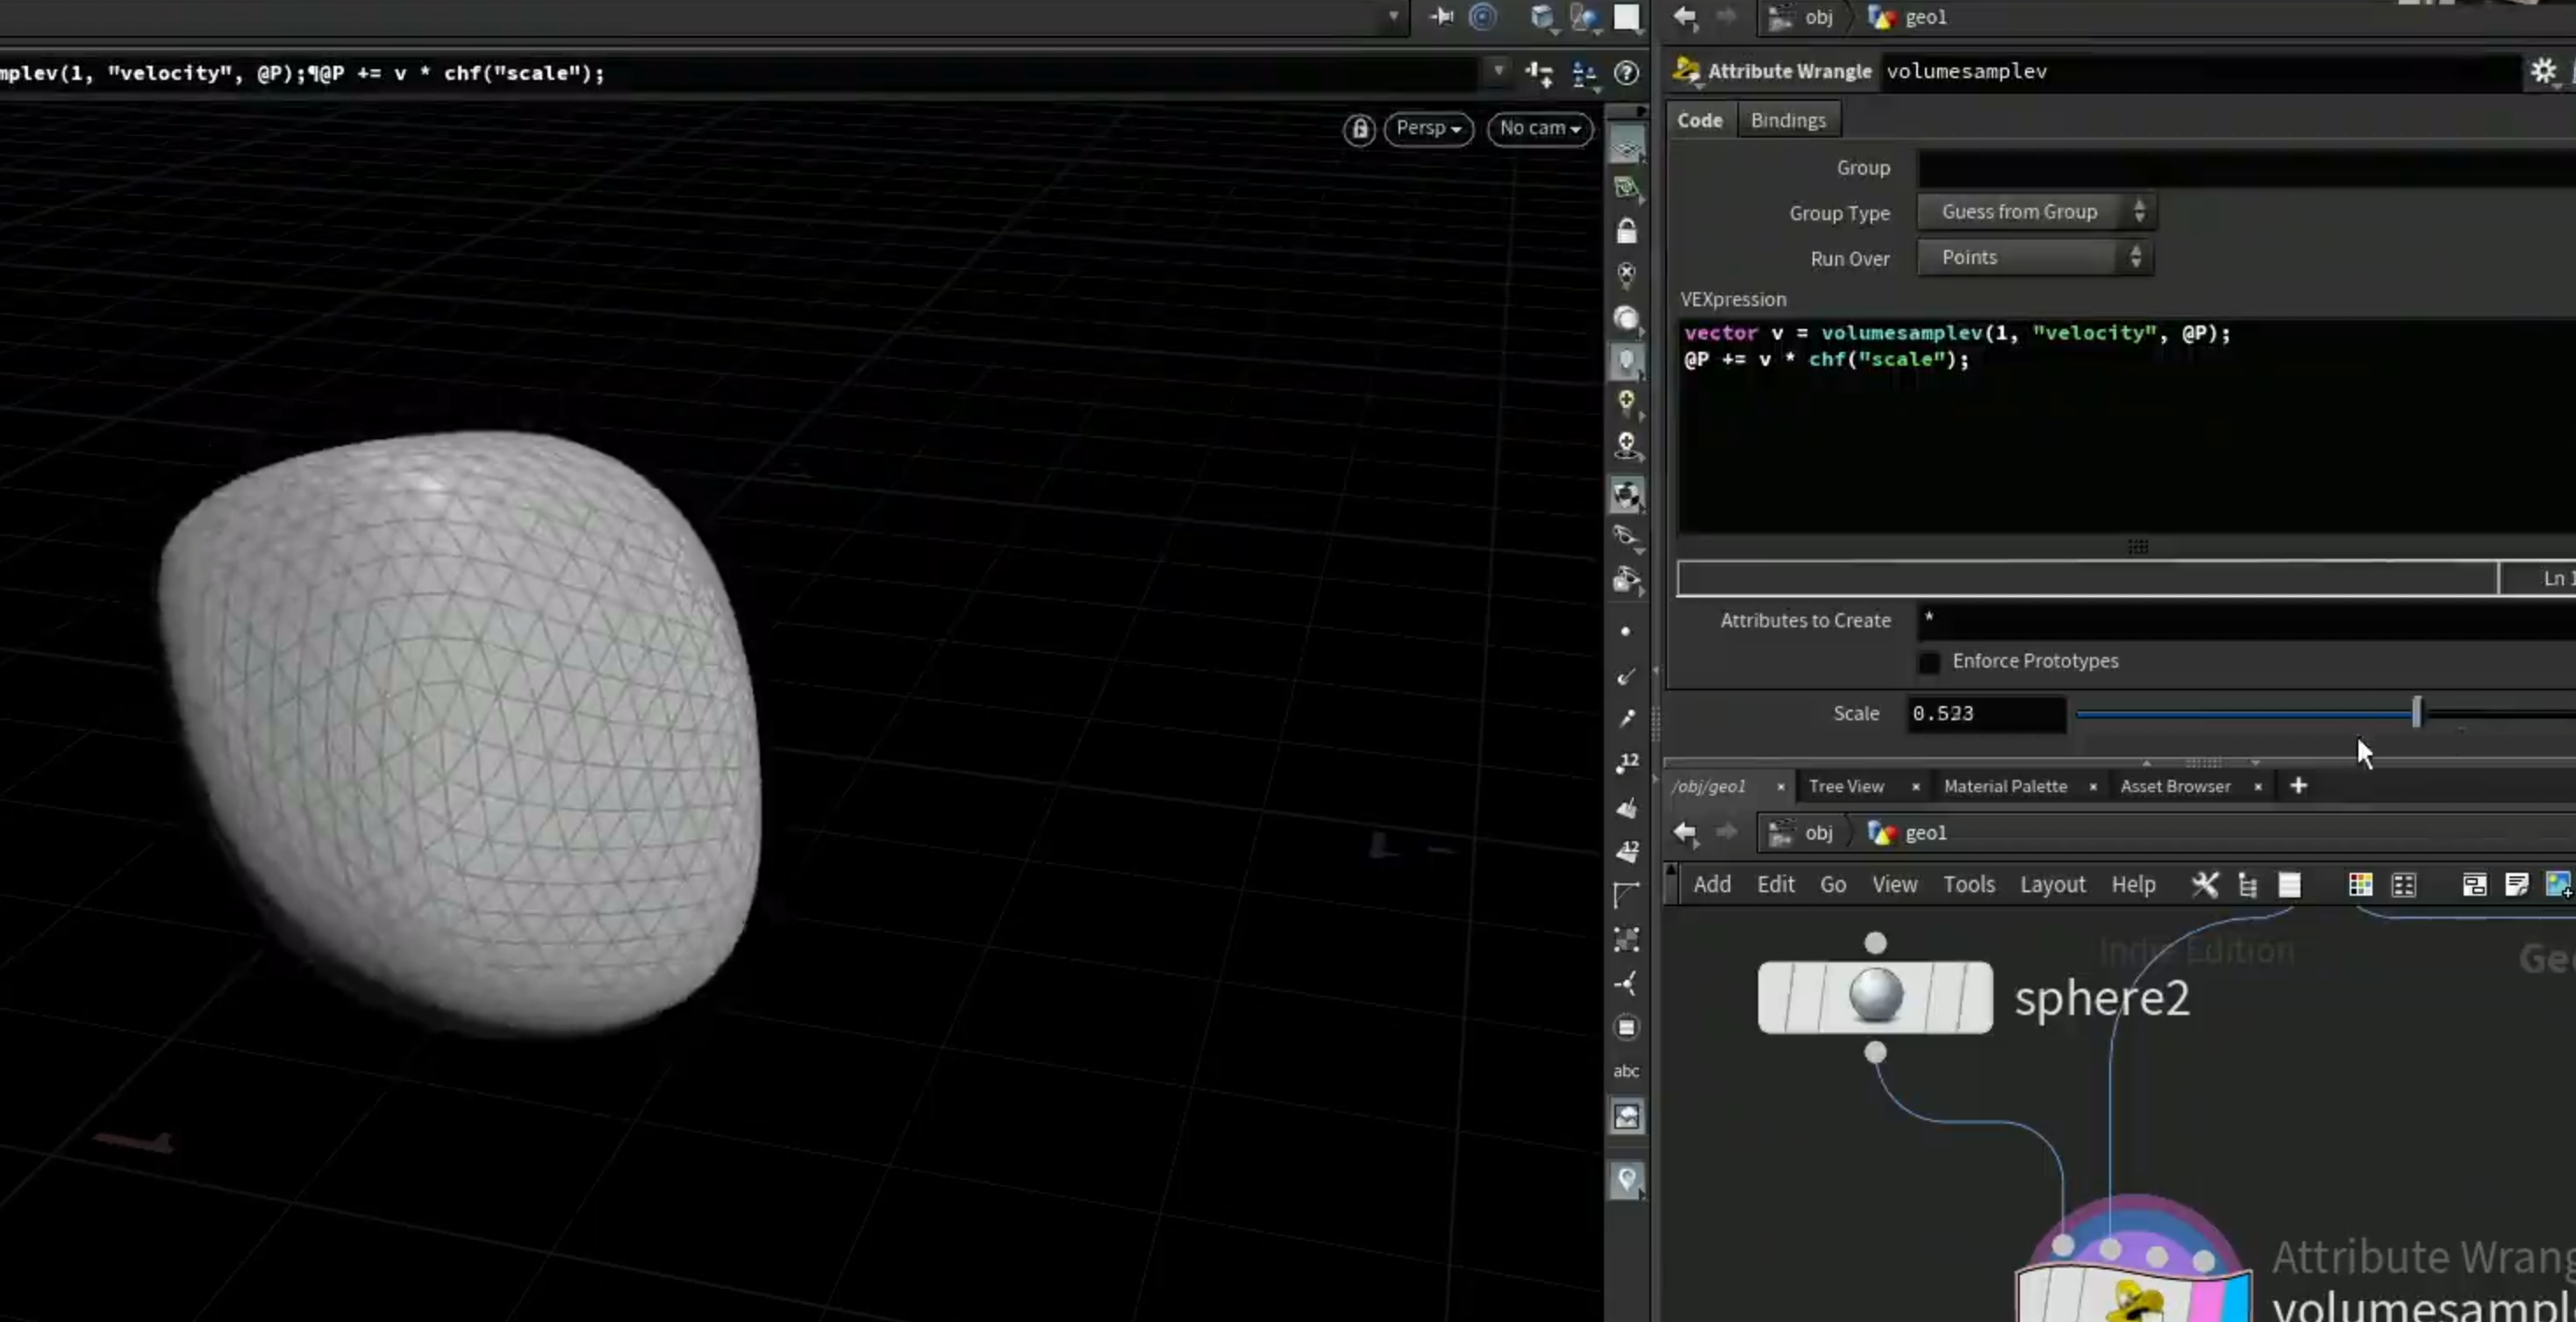Click the geo1 path button in network pane
This screenshot has height=1322, width=2576.
click(x=1908, y=833)
